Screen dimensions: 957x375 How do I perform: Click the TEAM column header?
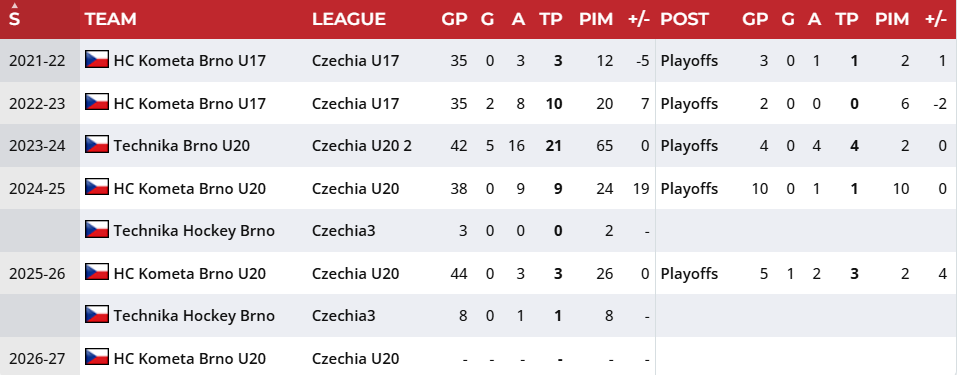[110, 19]
